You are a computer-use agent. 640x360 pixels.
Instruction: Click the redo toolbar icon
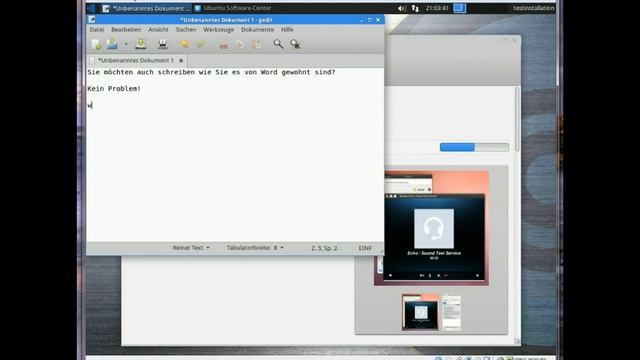click(201, 44)
